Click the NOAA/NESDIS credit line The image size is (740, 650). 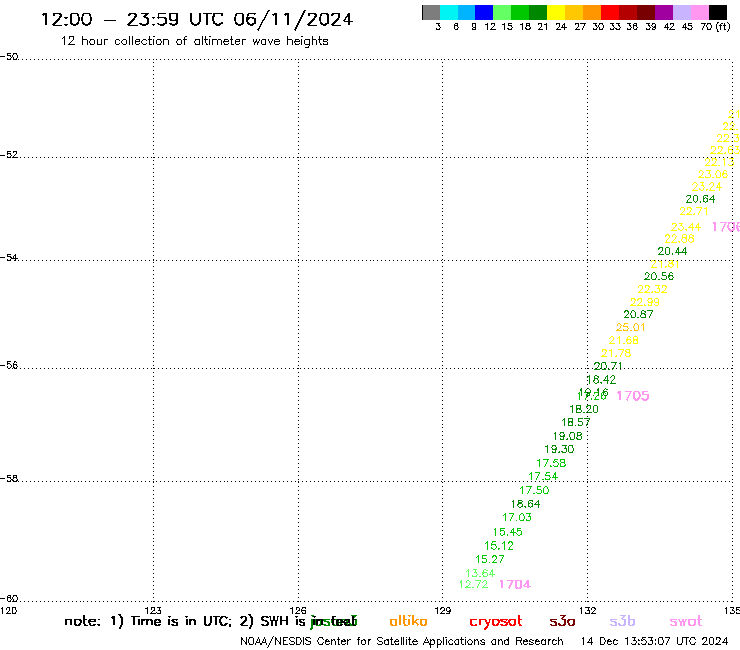[402, 642]
